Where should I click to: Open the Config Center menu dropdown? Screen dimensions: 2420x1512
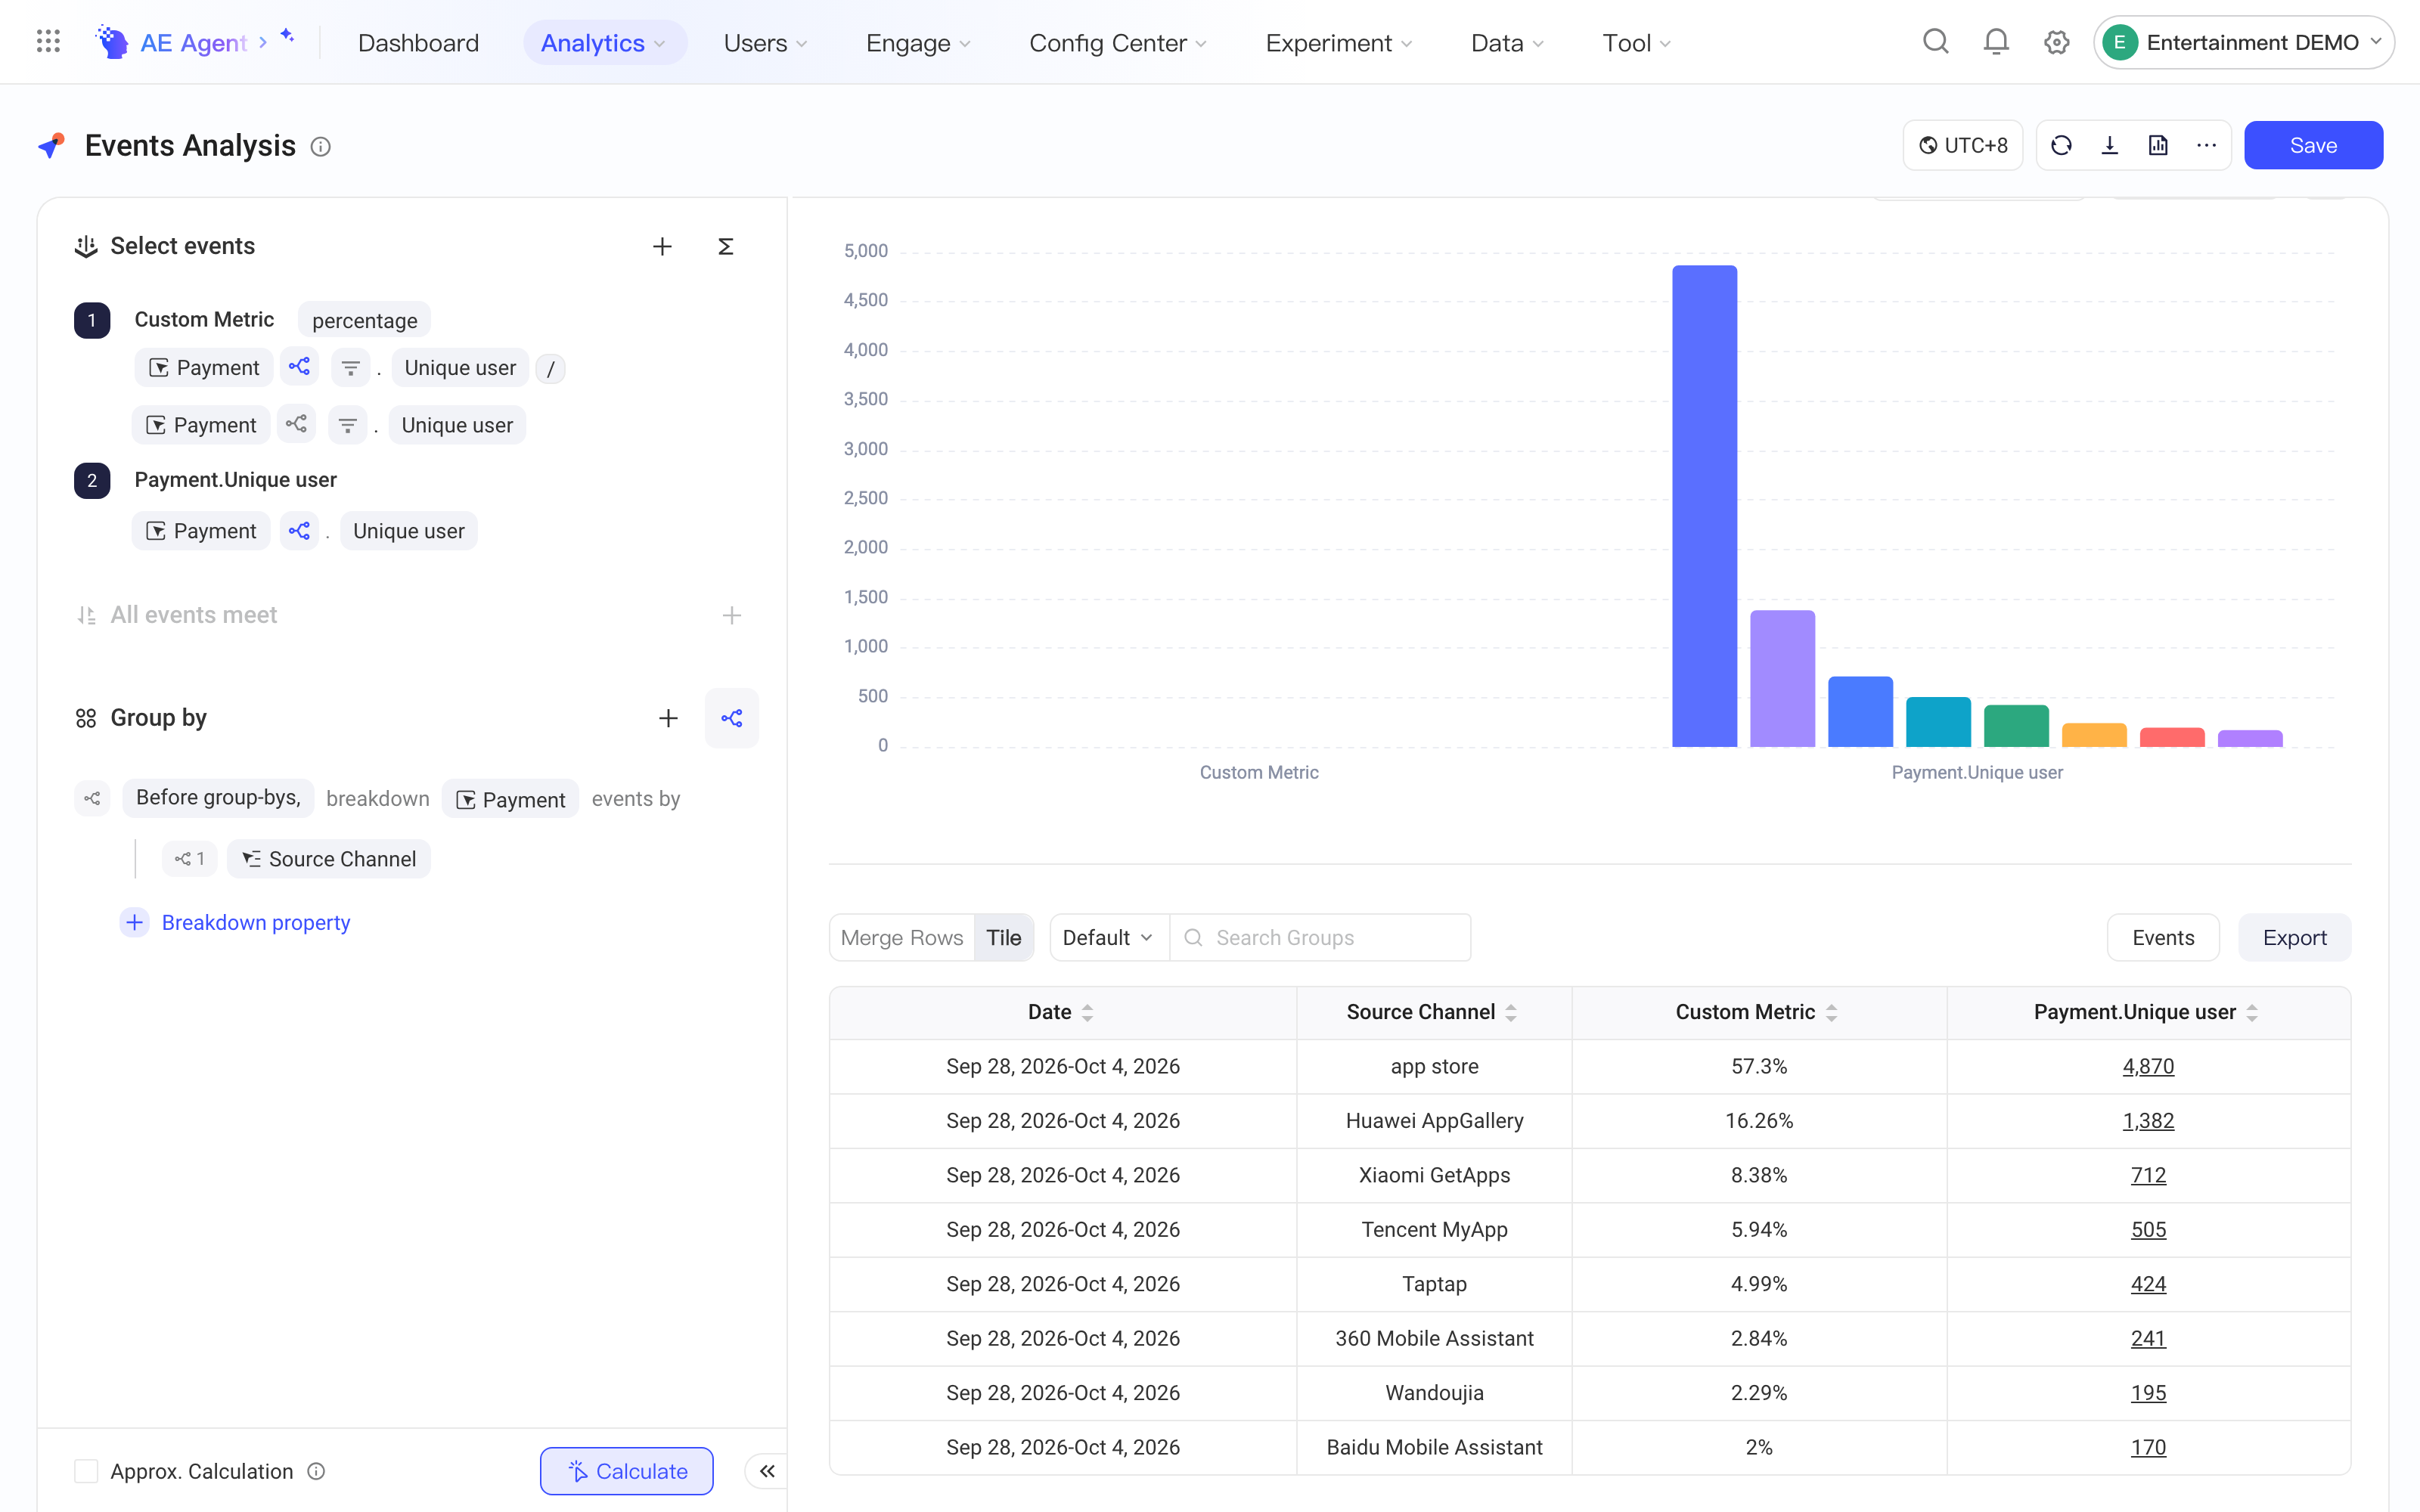click(x=1118, y=43)
